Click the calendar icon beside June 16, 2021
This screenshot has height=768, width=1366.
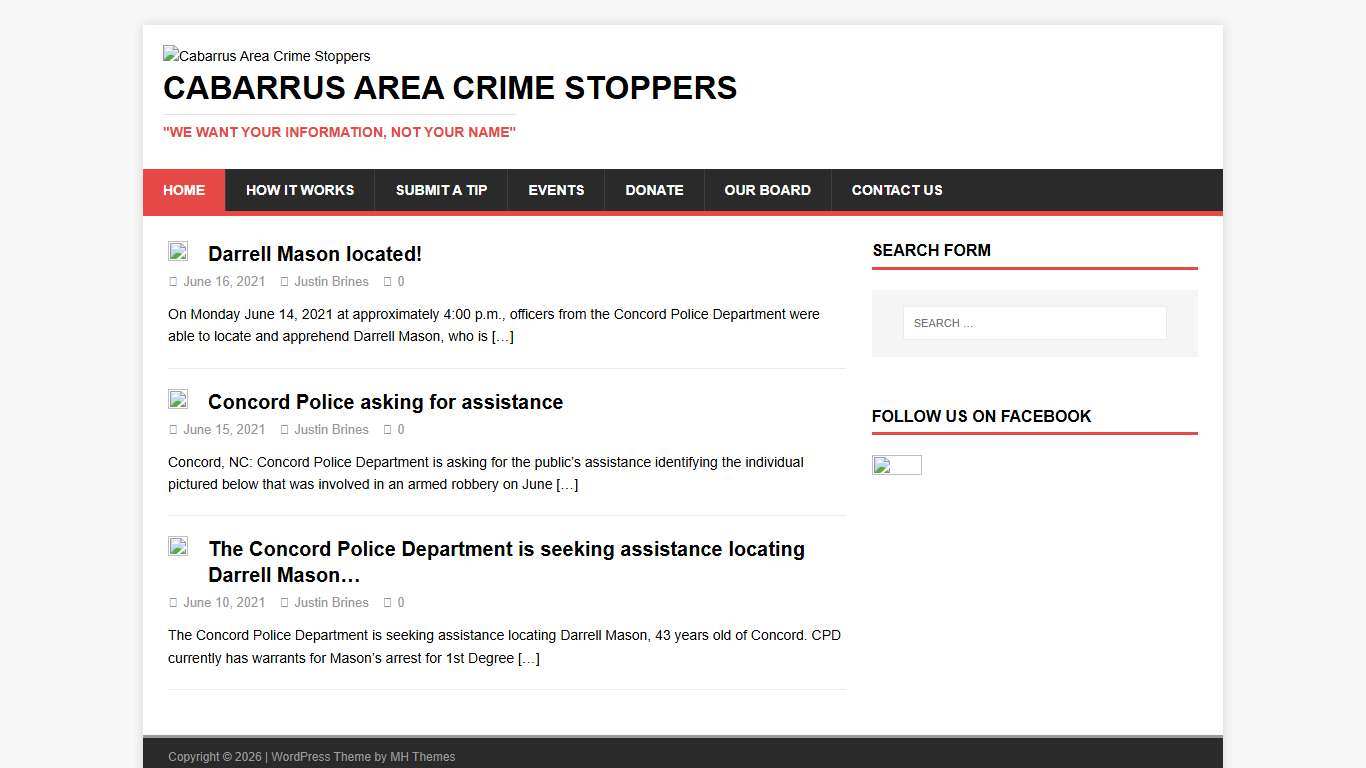172,281
